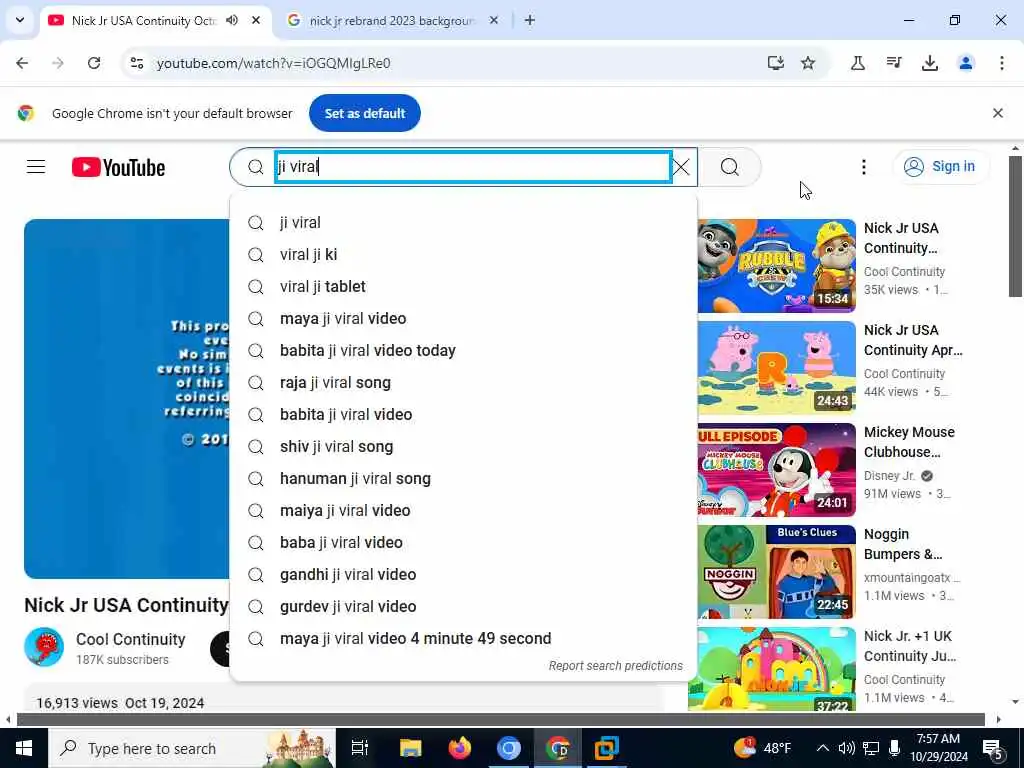Go back with the browser back arrow
Viewport: 1024px width, 768px height.
point(22,63)
